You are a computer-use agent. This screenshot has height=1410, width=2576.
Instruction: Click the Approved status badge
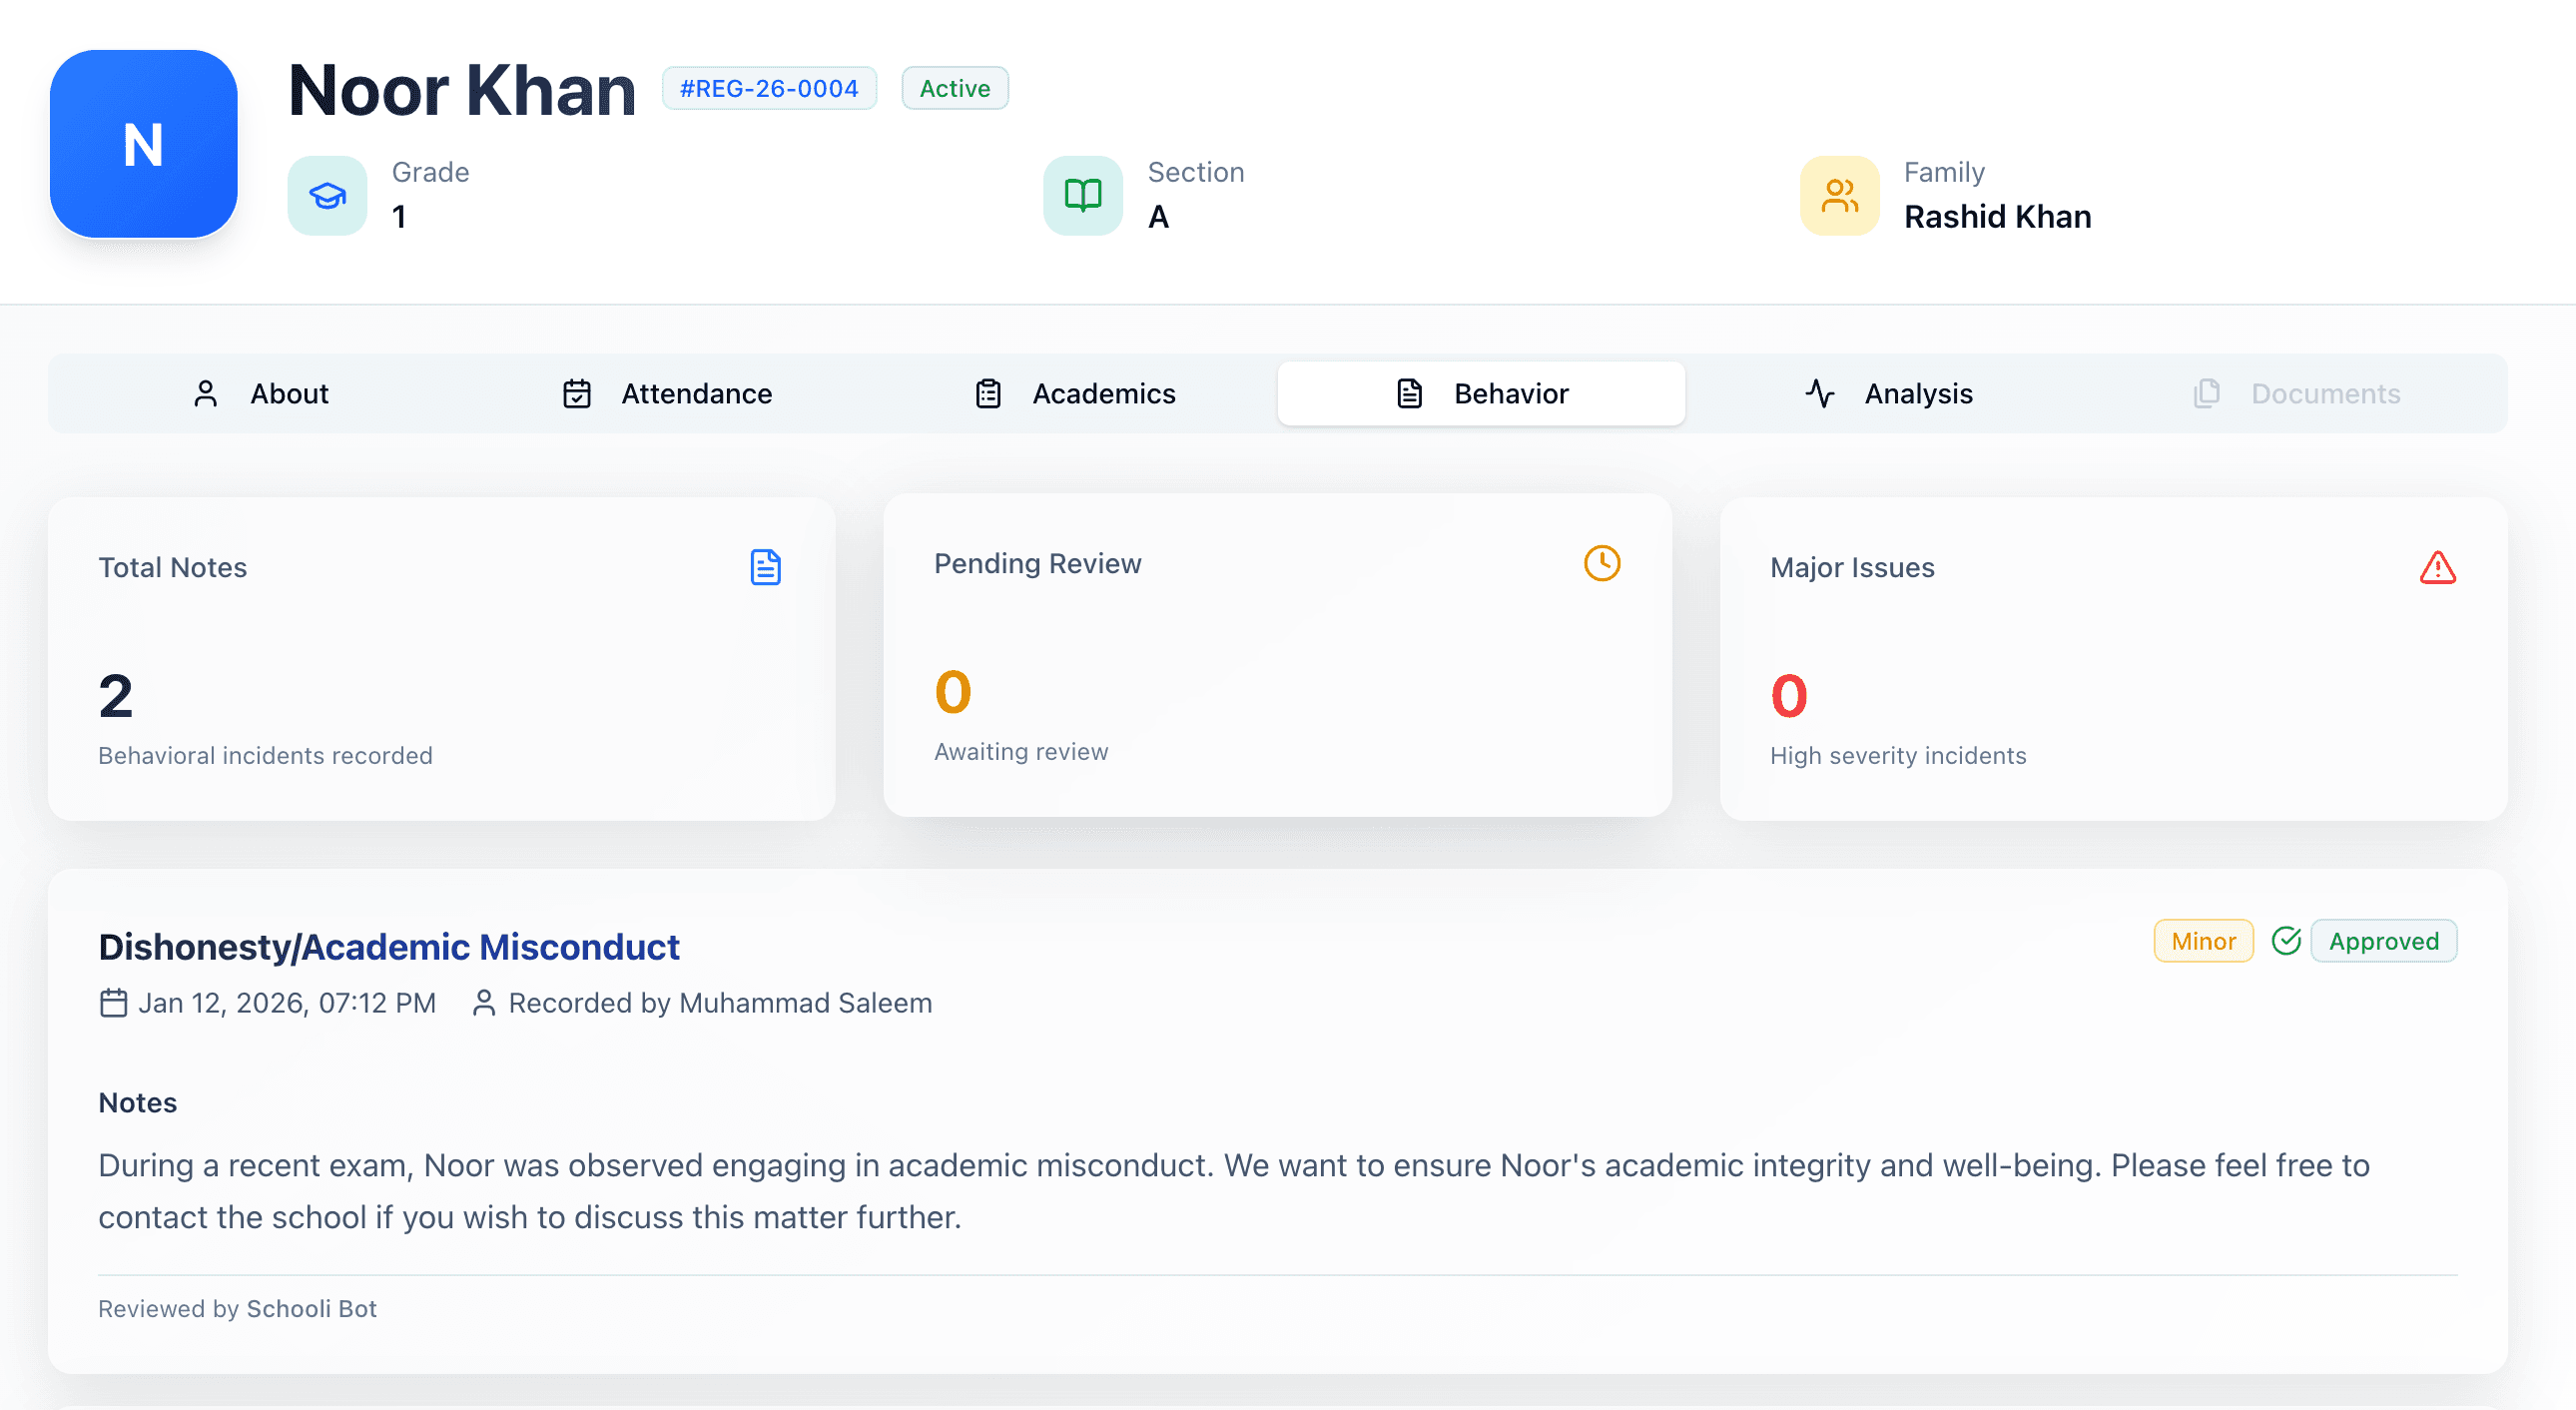click(2383, 940)
